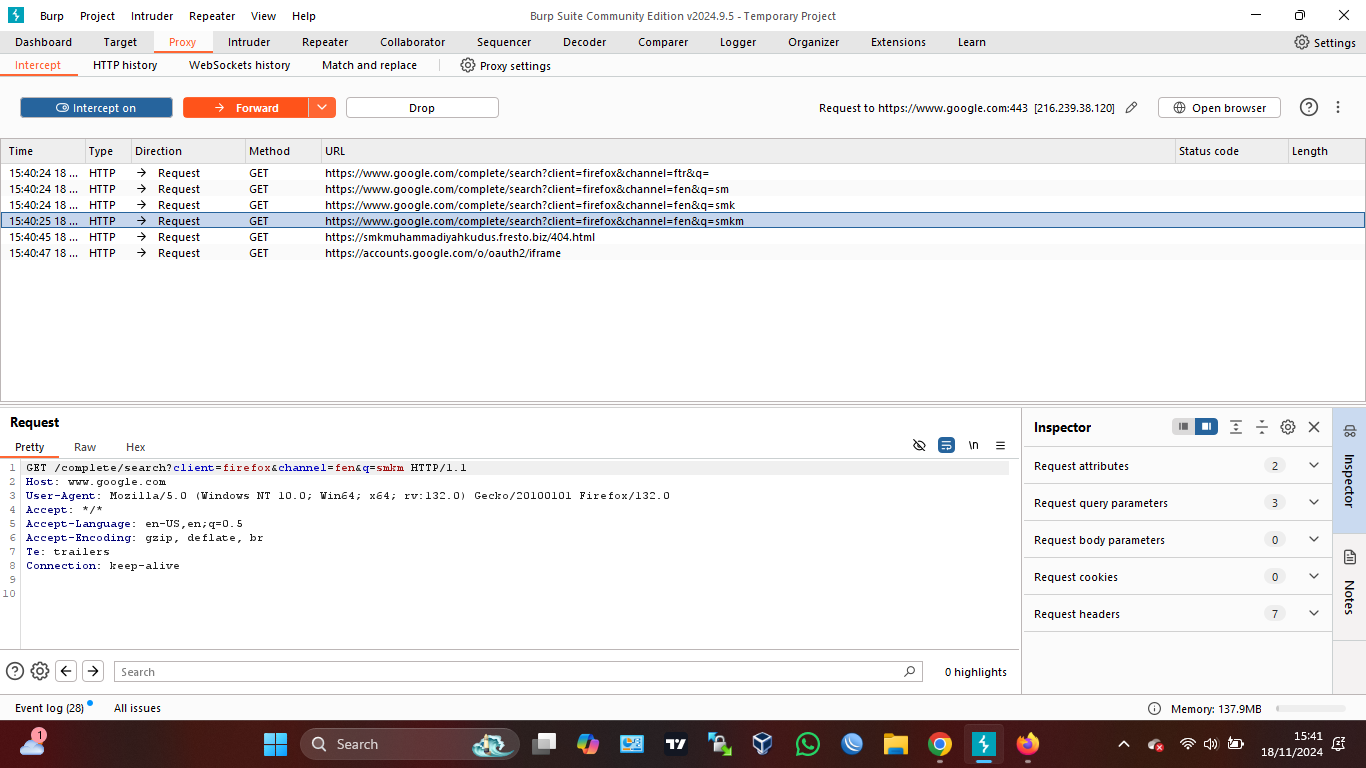Screen dimensions: 1366x768
Task: Click Open browser button
Action: tap(1219, 108)
